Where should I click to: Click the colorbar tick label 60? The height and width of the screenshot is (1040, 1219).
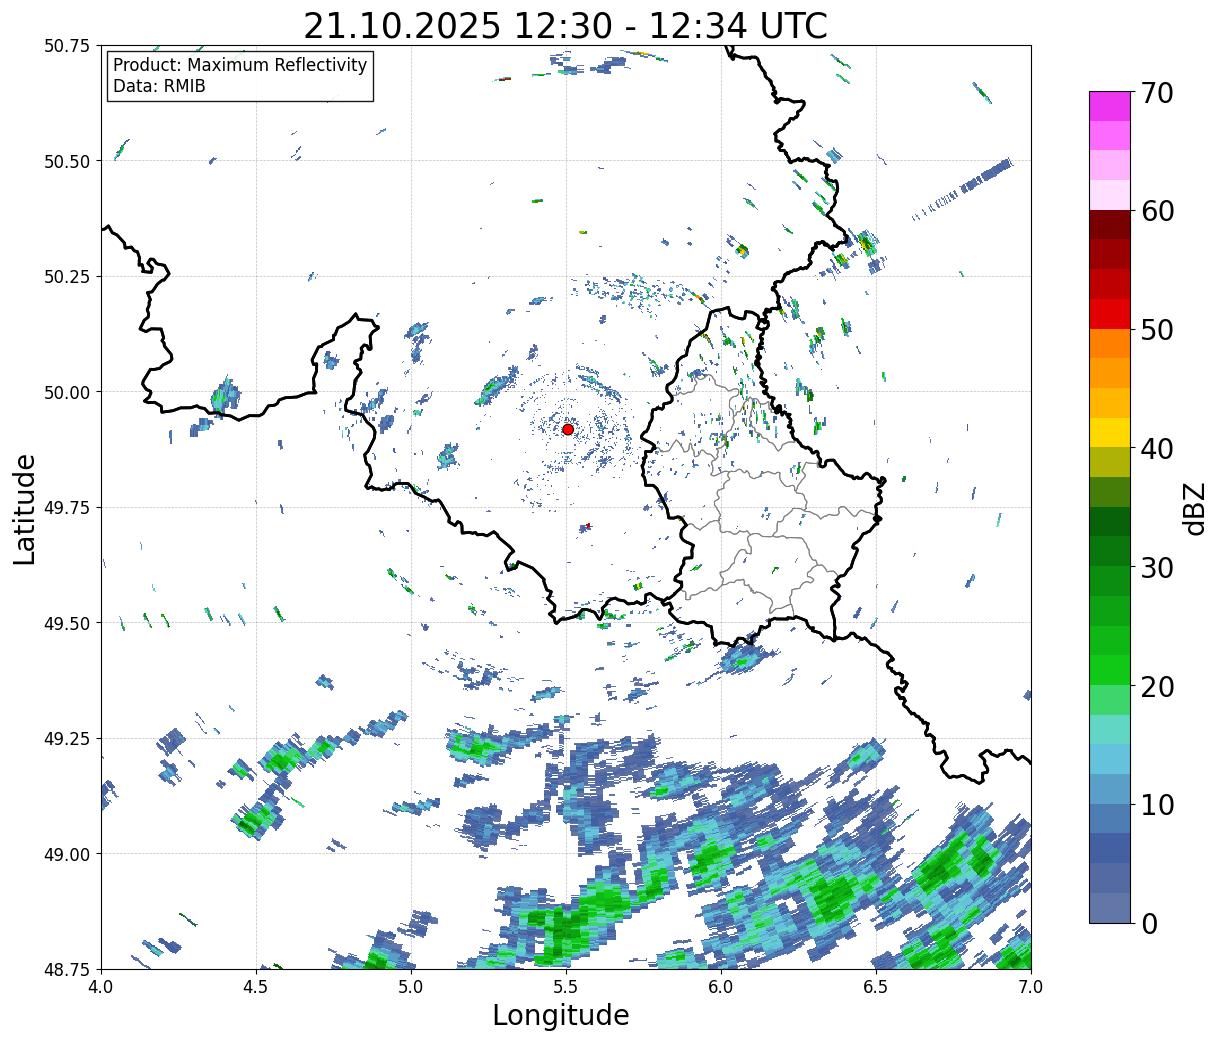click(x=1156, y=211)
